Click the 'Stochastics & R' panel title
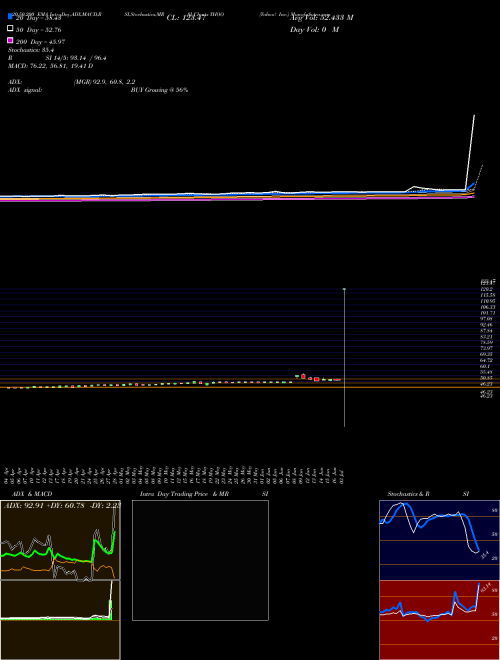500x660 pixels. tap(408, 494)
